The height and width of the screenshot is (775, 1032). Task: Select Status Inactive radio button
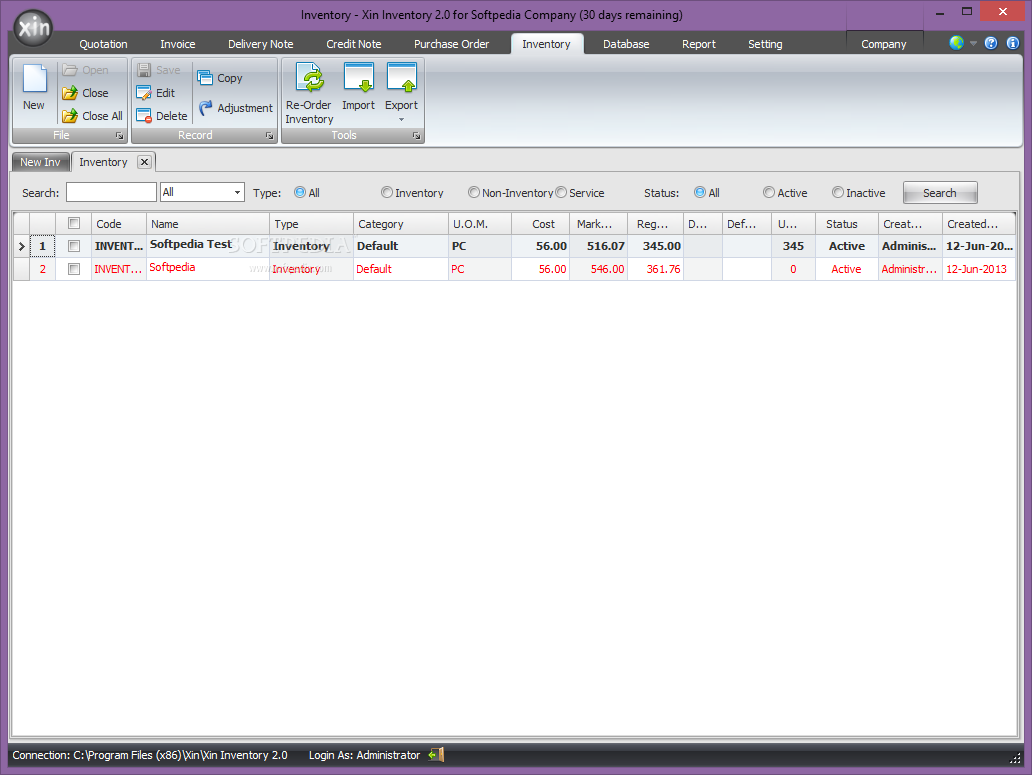pyautogui.click(x=838, y=192)
